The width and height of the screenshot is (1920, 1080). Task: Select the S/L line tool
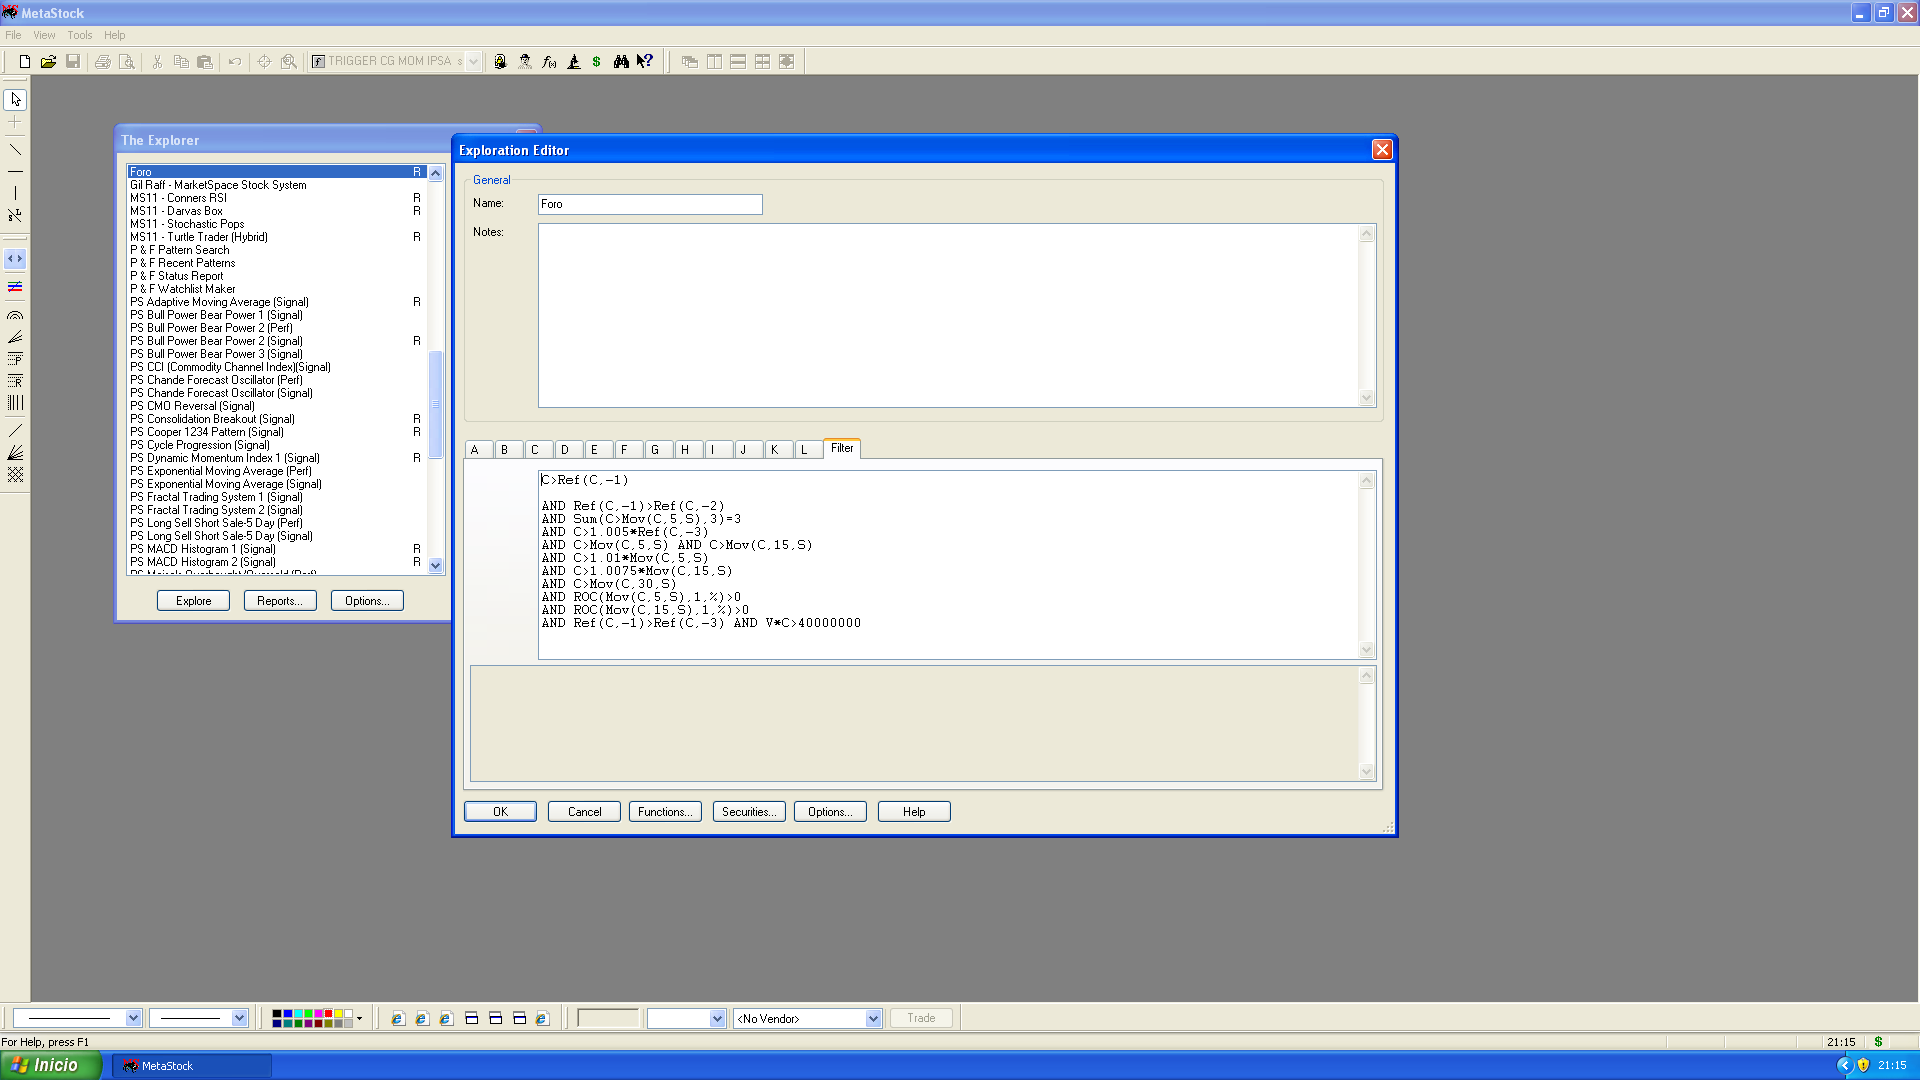15,215
